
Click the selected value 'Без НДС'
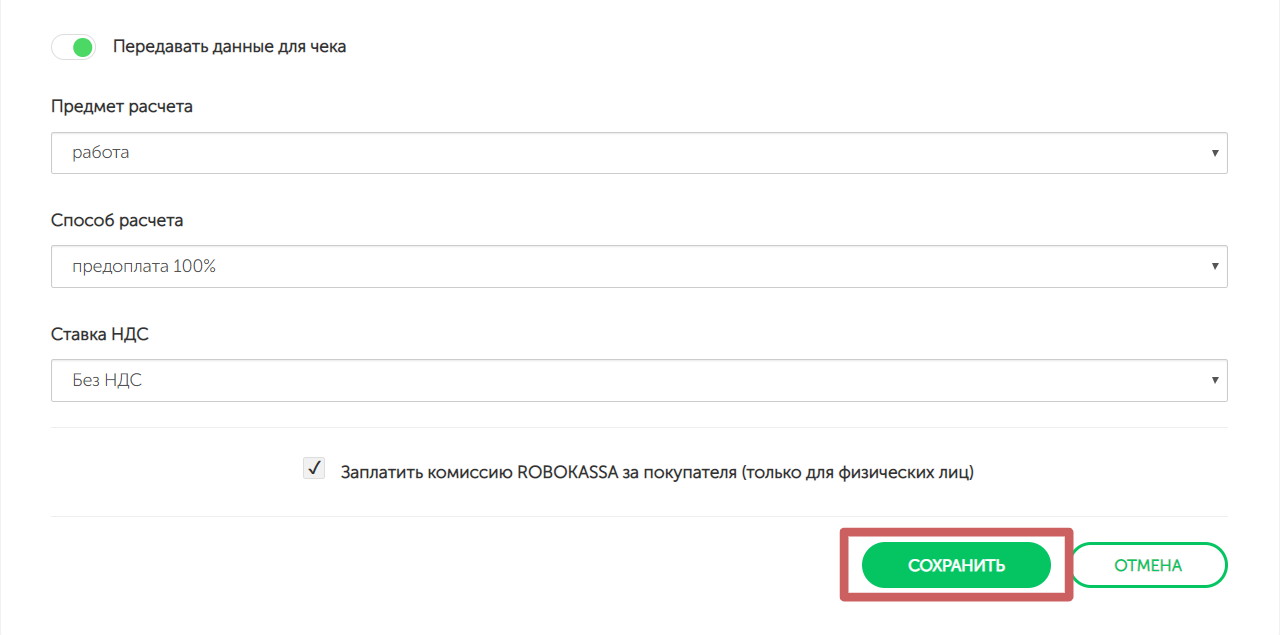tap(107, 380)
